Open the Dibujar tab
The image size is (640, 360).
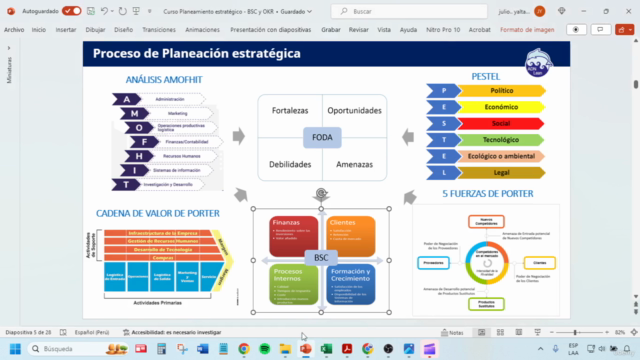(95, 30)
